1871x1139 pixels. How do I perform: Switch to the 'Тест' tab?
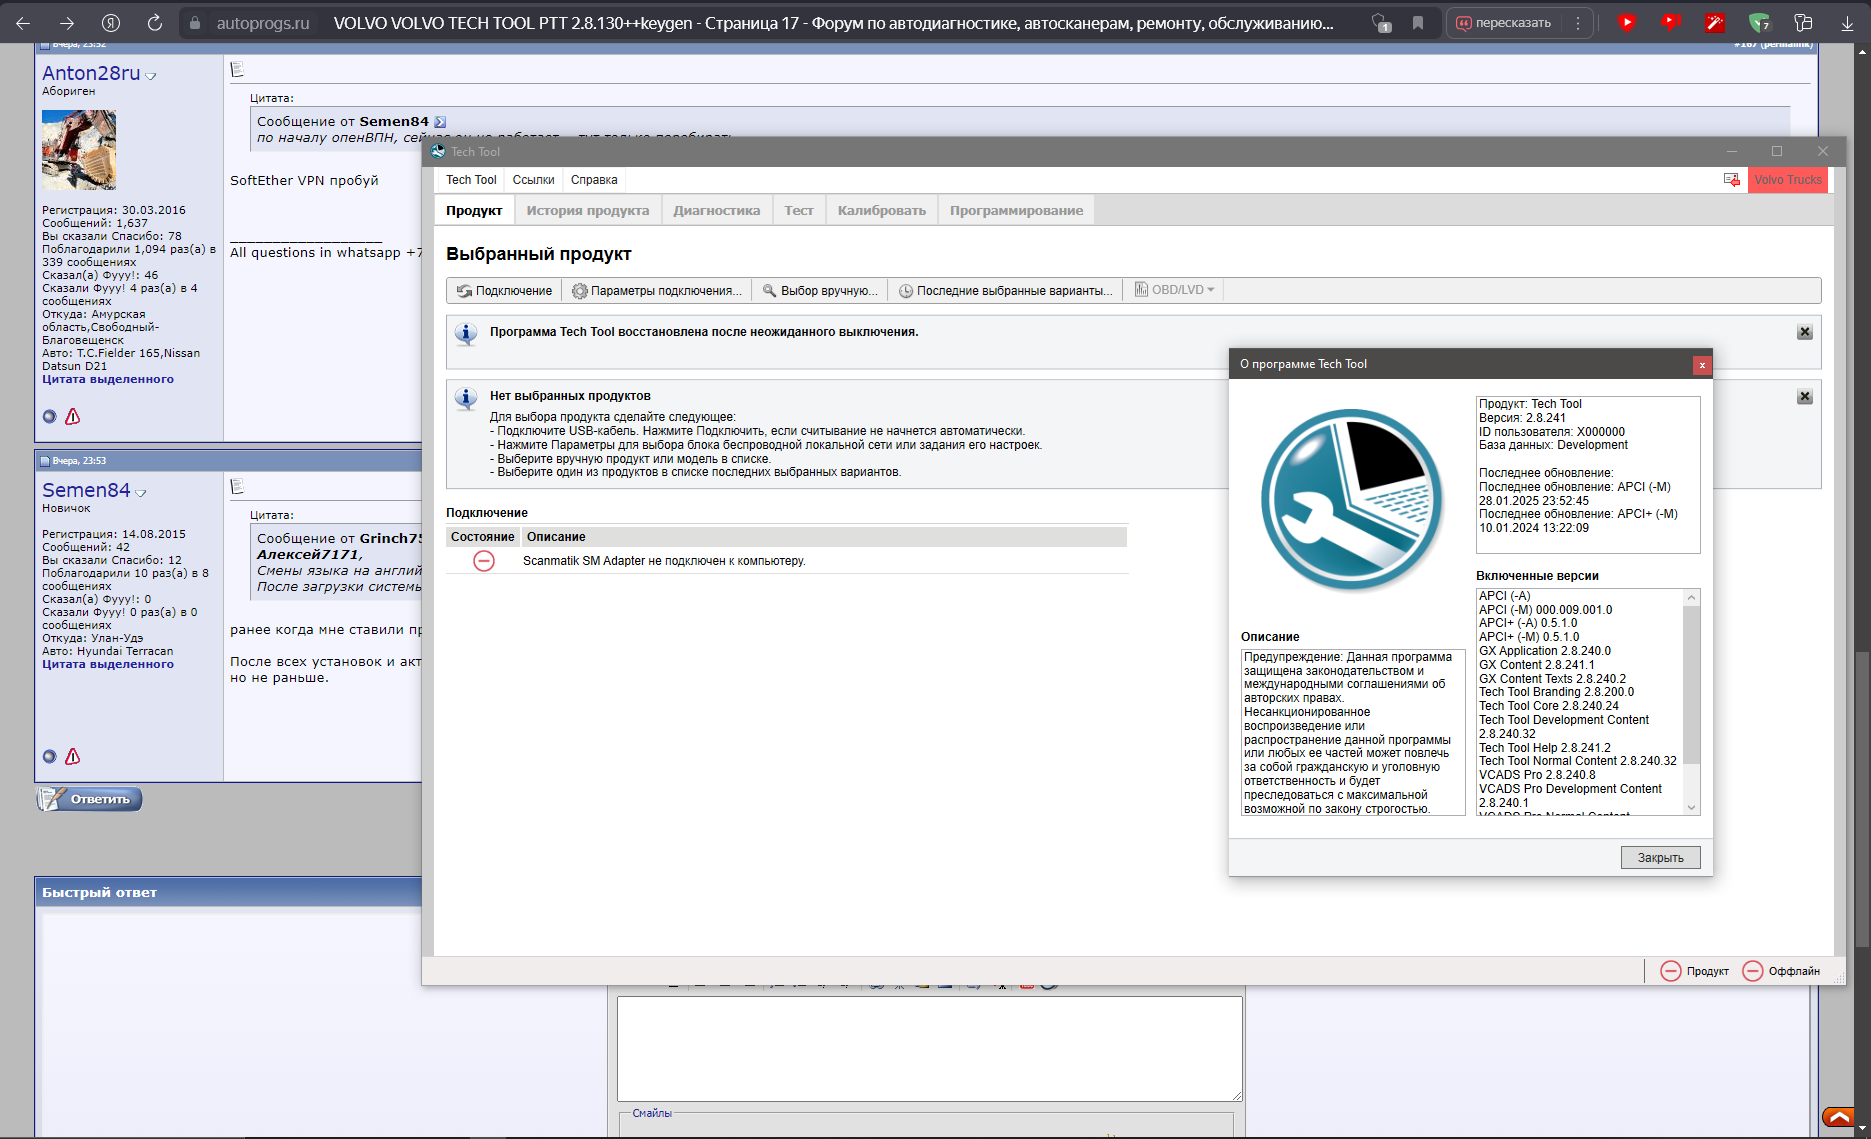click(799, 210)
